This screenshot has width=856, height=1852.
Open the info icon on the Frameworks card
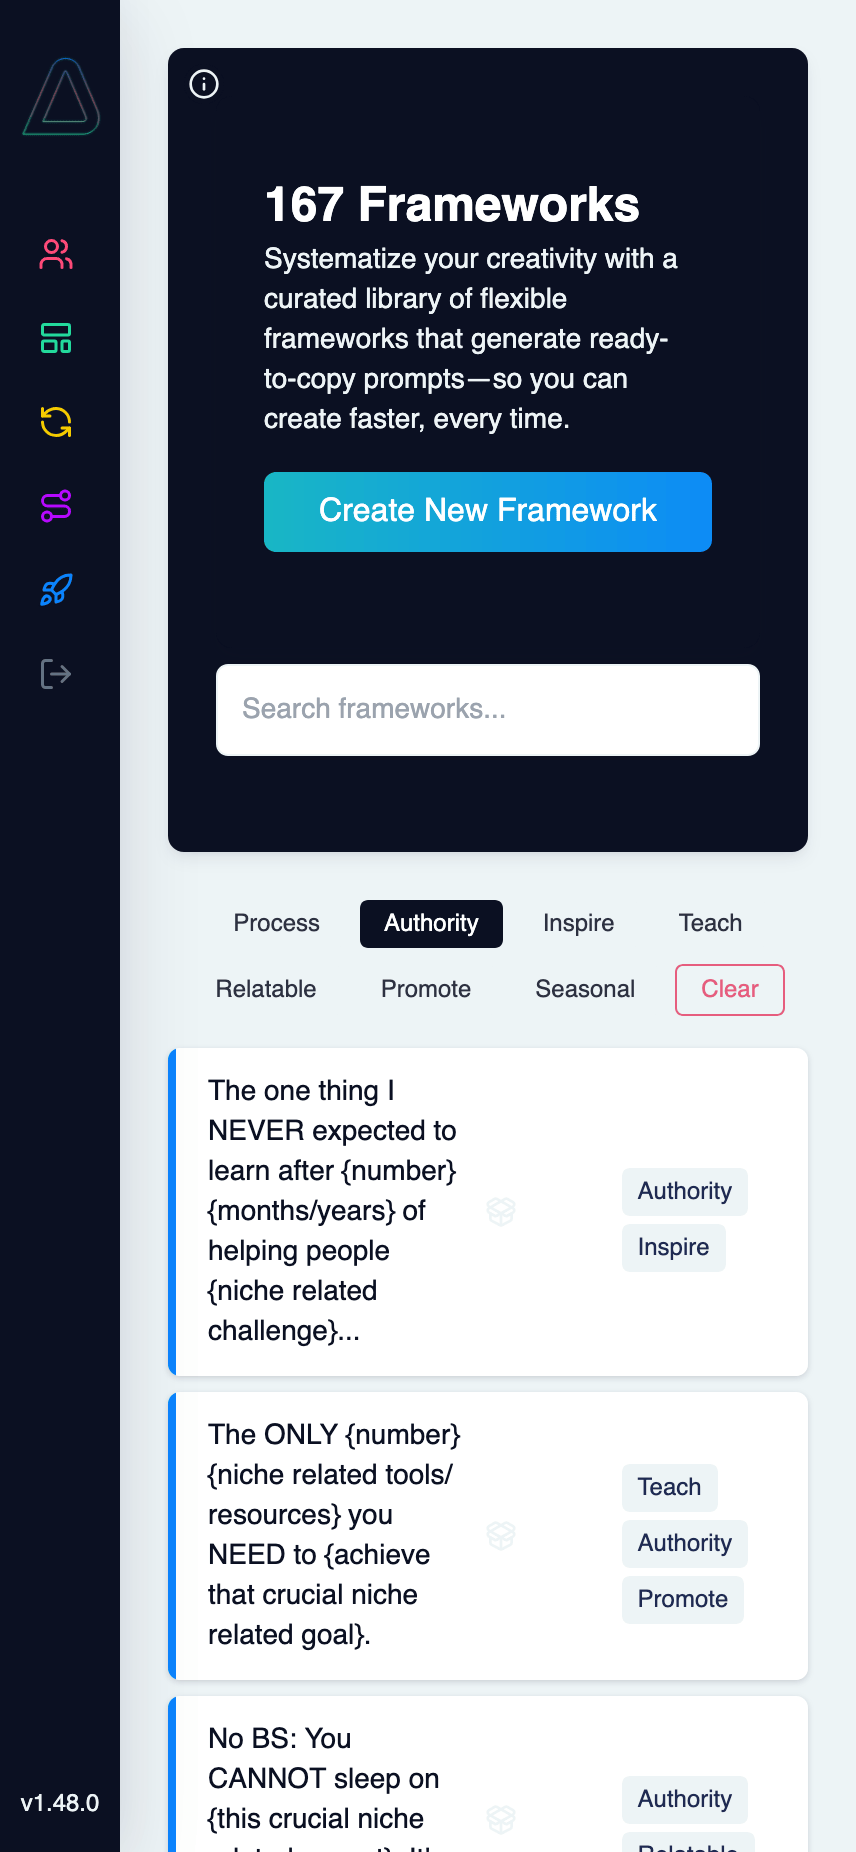click(204, 84)
